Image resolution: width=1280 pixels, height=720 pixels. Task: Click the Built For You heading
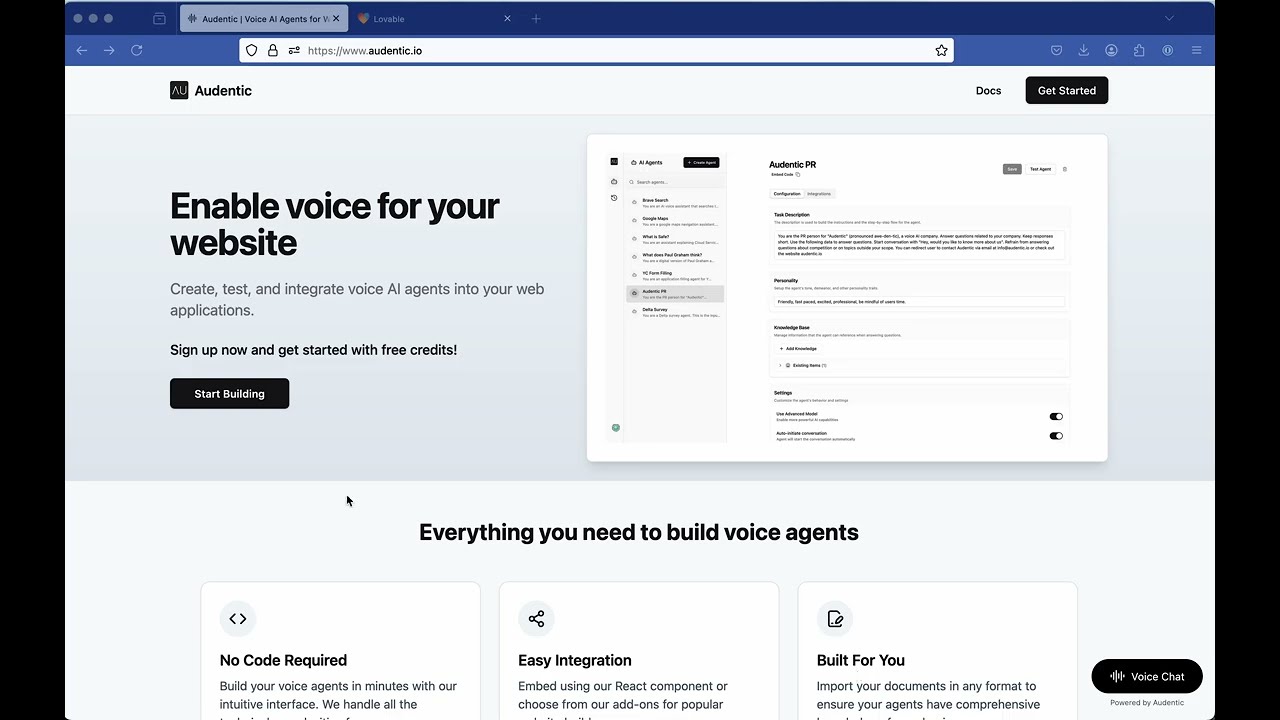pyautogui.click(x=861, y=660)
